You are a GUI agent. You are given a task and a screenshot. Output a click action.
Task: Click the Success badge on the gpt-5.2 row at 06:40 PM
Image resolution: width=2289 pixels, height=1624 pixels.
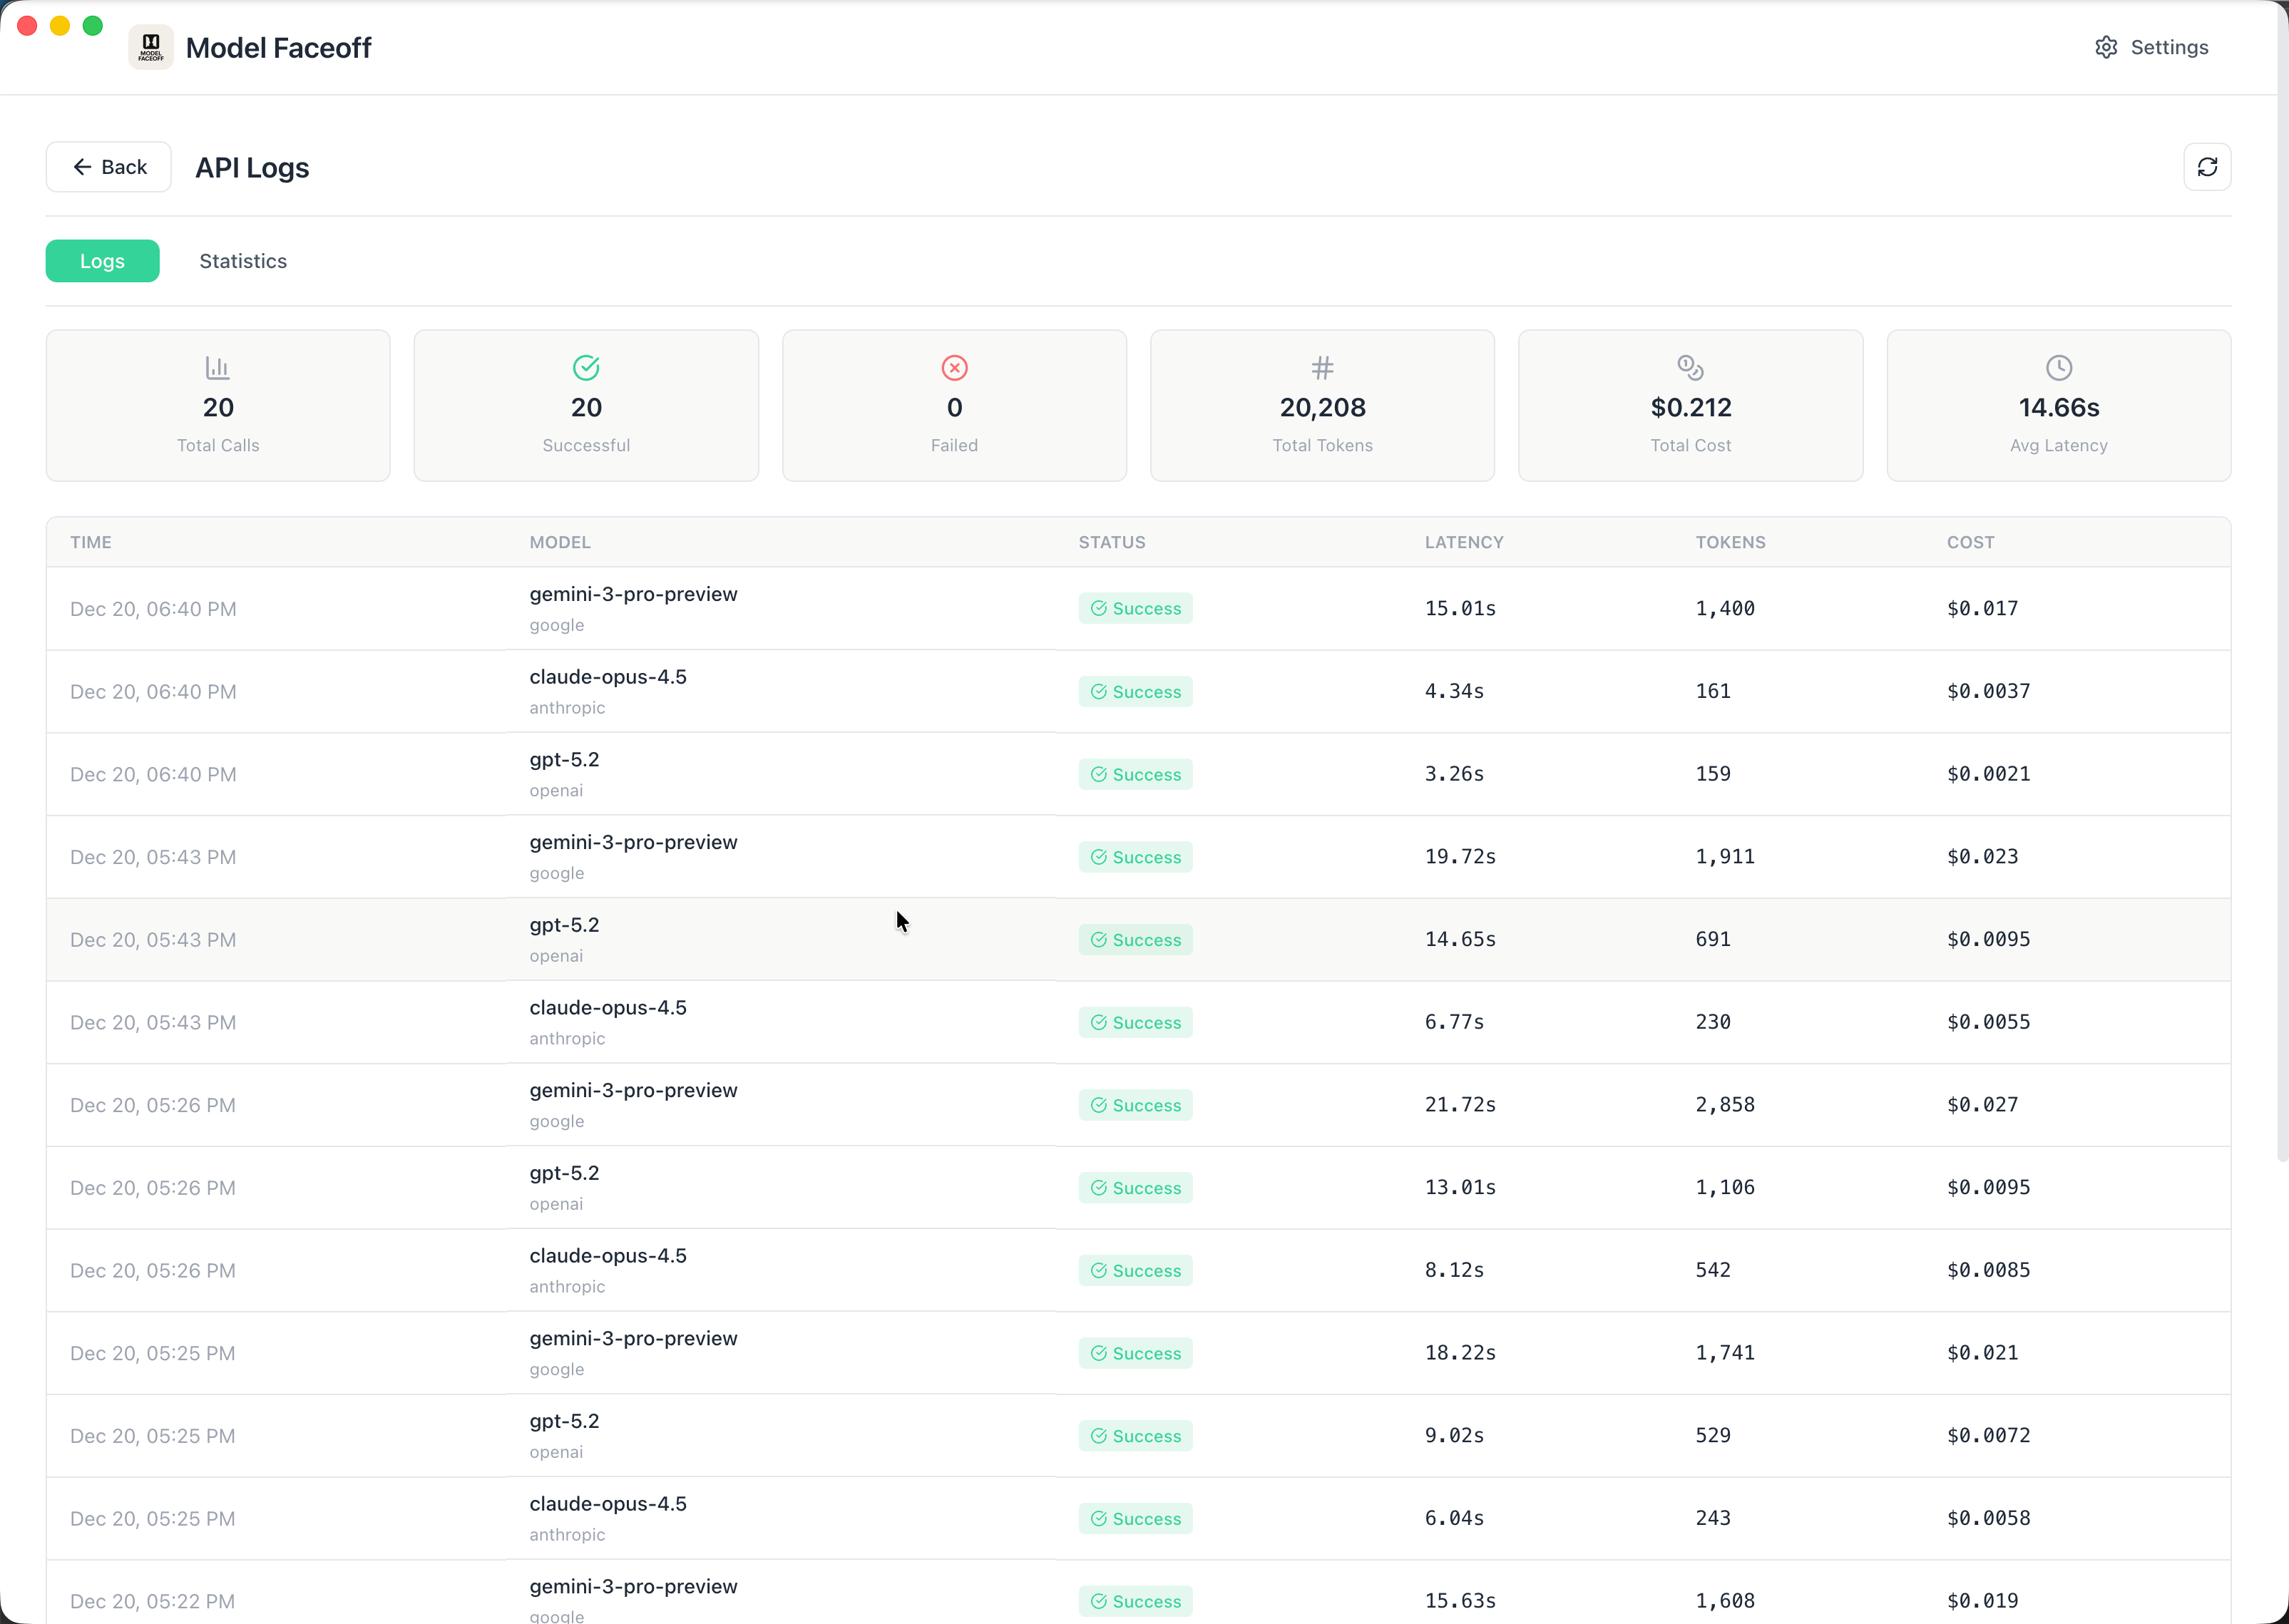click(x=1135, y=773)
